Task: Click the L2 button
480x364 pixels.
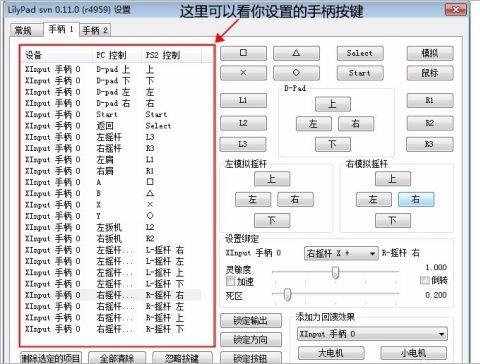Action: click(x=243, y=123)
